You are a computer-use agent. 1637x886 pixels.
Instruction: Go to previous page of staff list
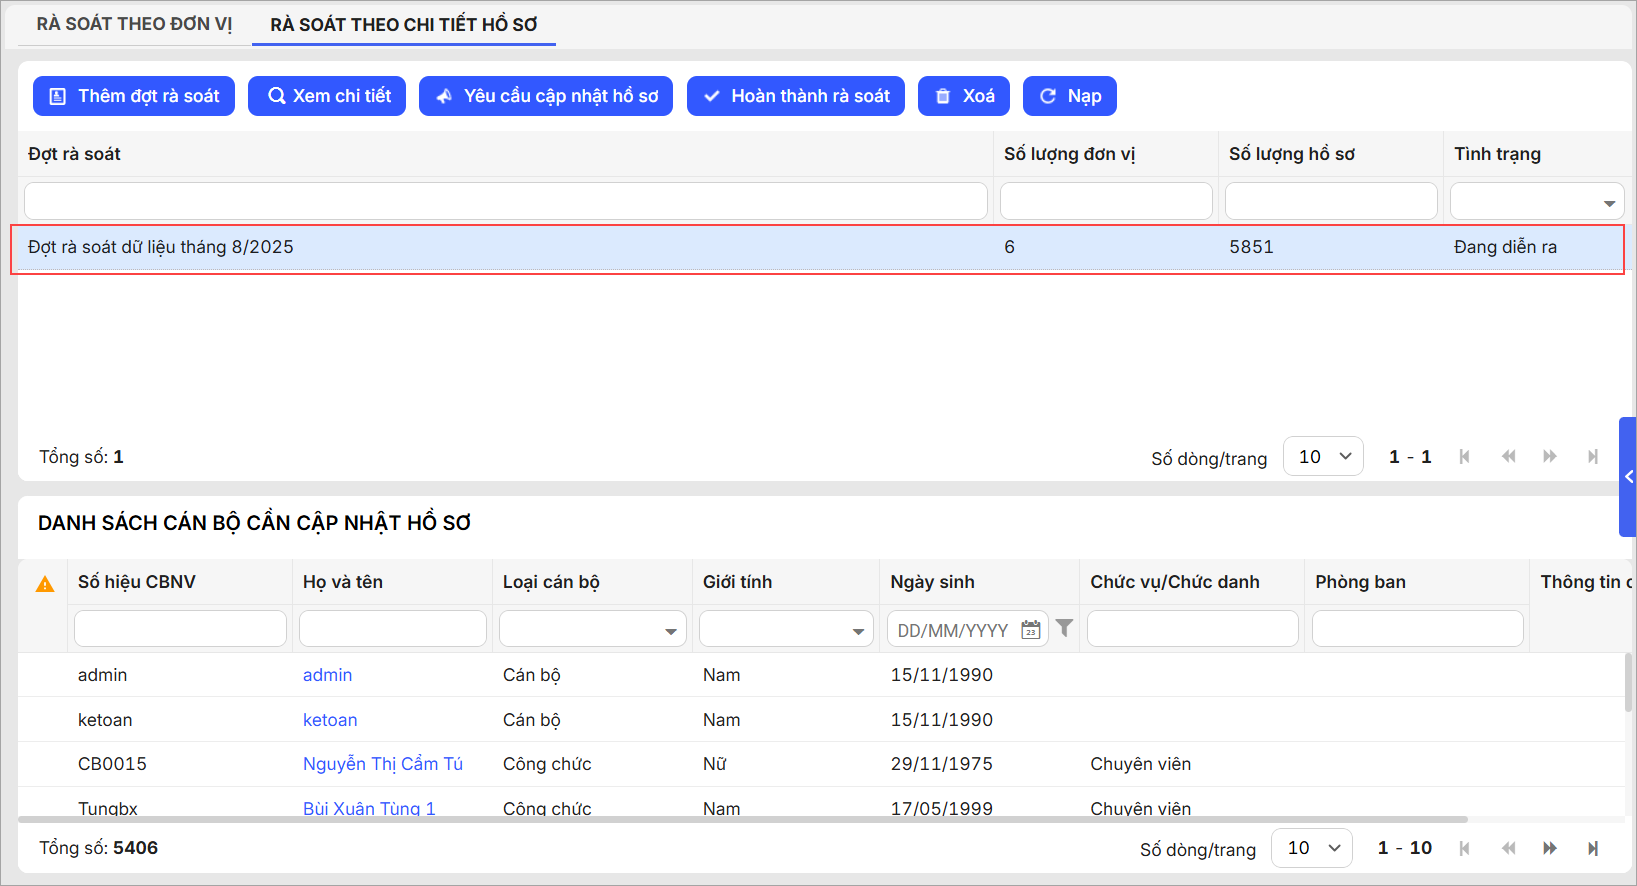[1508, 848]
